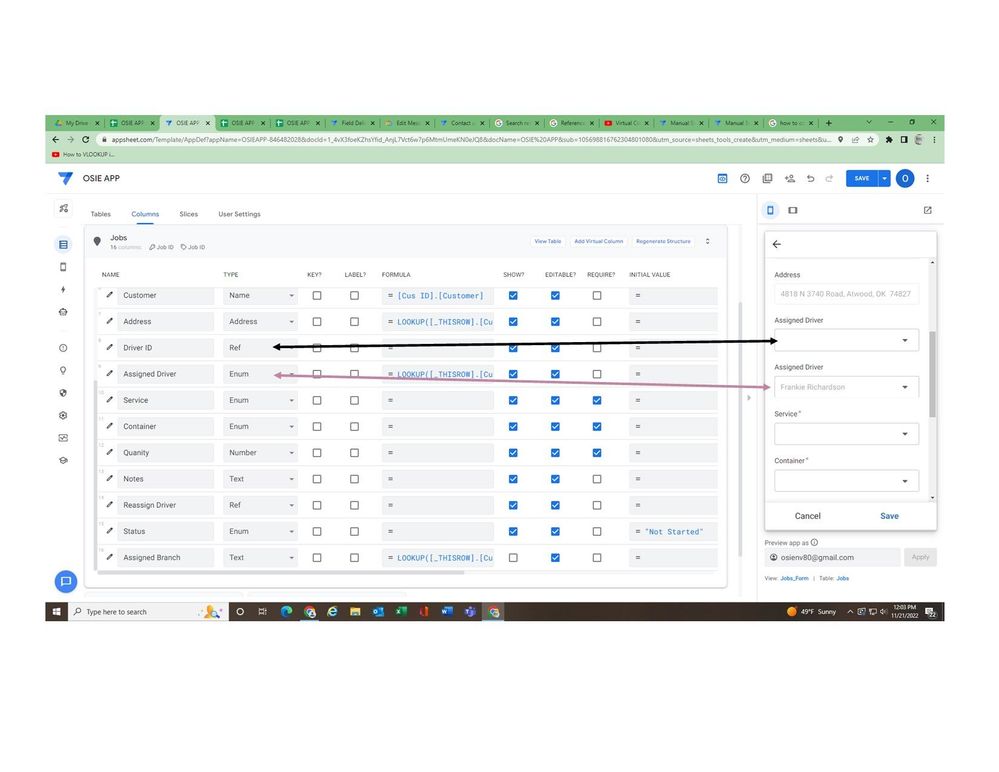Edit the Notes column pencil icon
The image size is (999, 772).
[110, 478]
